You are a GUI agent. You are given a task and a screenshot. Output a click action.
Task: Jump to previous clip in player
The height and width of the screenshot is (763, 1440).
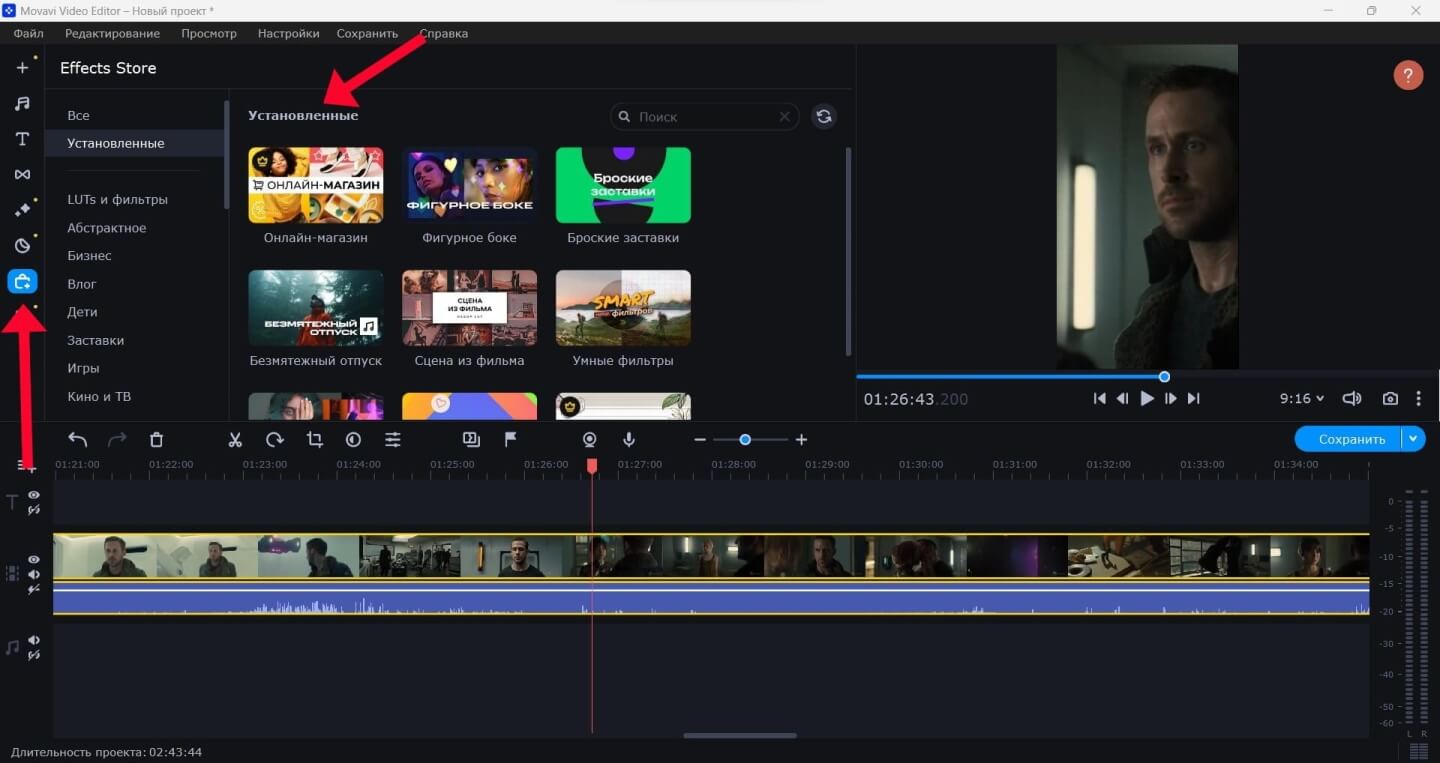(x=1099, y=398)
